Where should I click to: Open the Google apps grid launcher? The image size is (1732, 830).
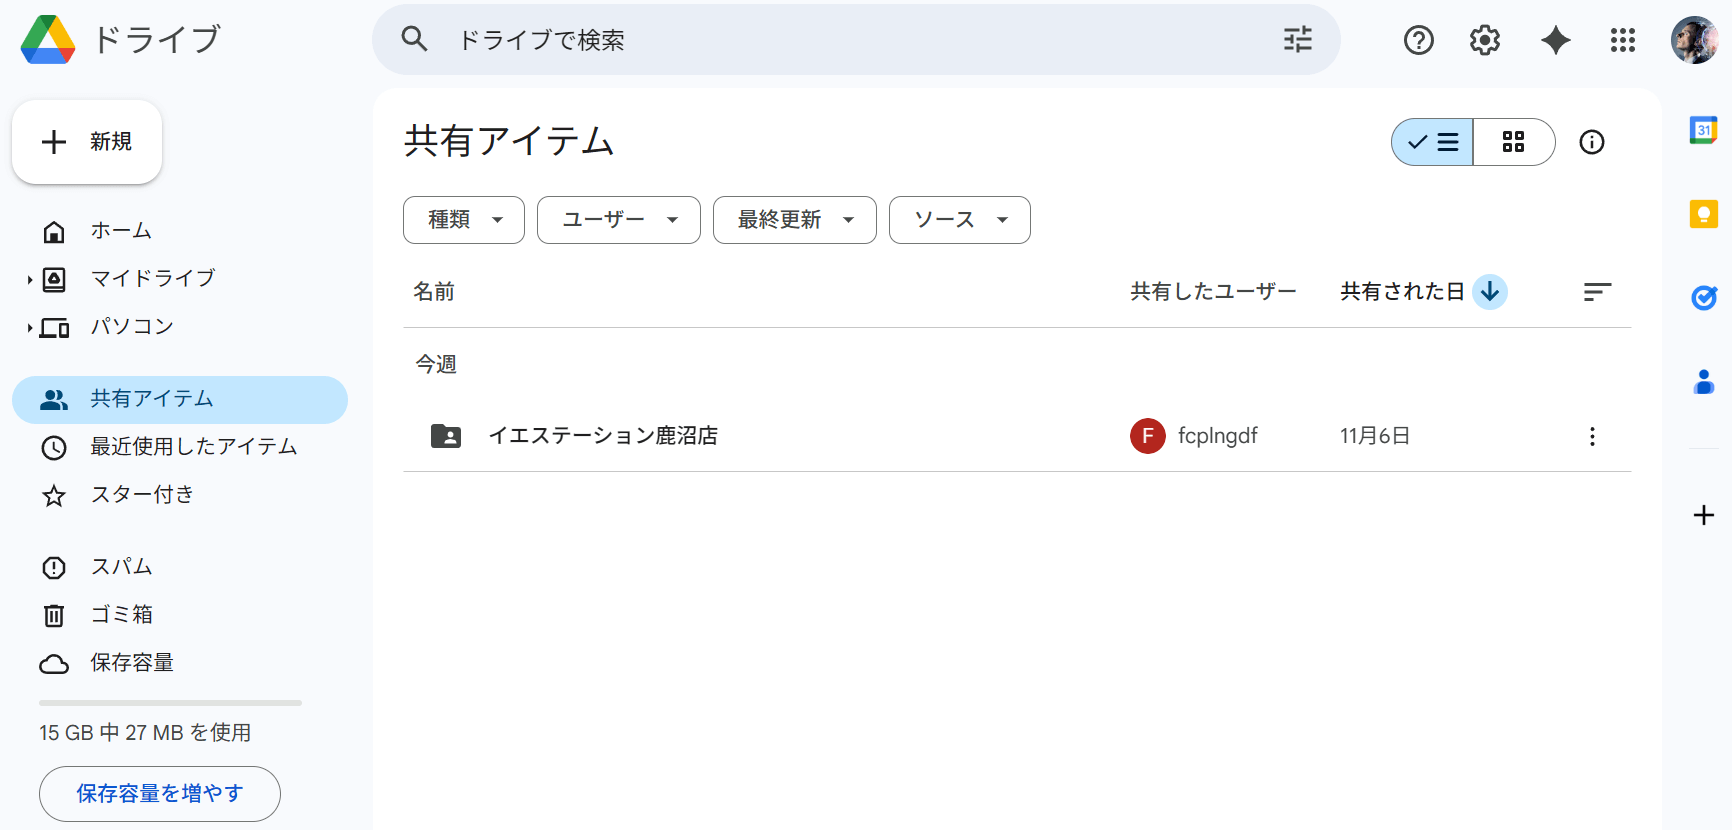[x=1622, y=40]
